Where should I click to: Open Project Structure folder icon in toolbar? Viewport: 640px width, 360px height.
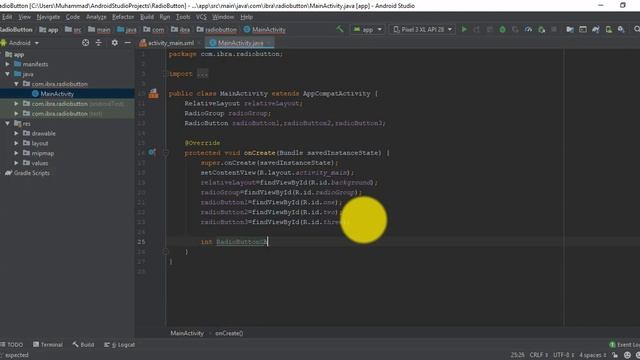[x=570, y=29]
